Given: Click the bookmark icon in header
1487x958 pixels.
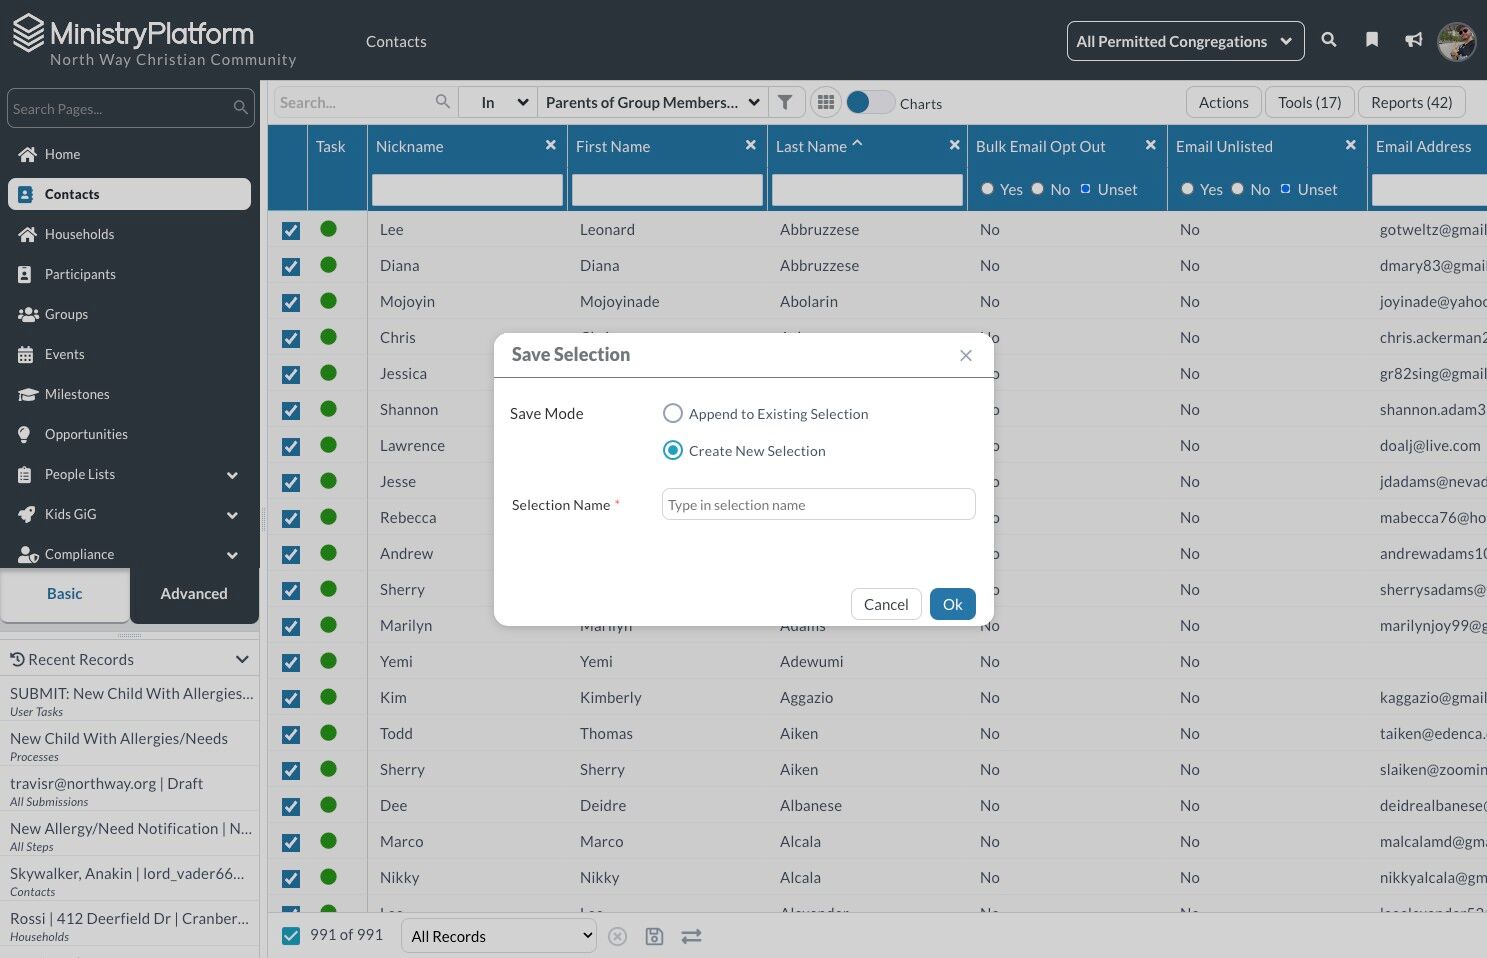Looking at the screenshot, I should tap(1372, 40).
